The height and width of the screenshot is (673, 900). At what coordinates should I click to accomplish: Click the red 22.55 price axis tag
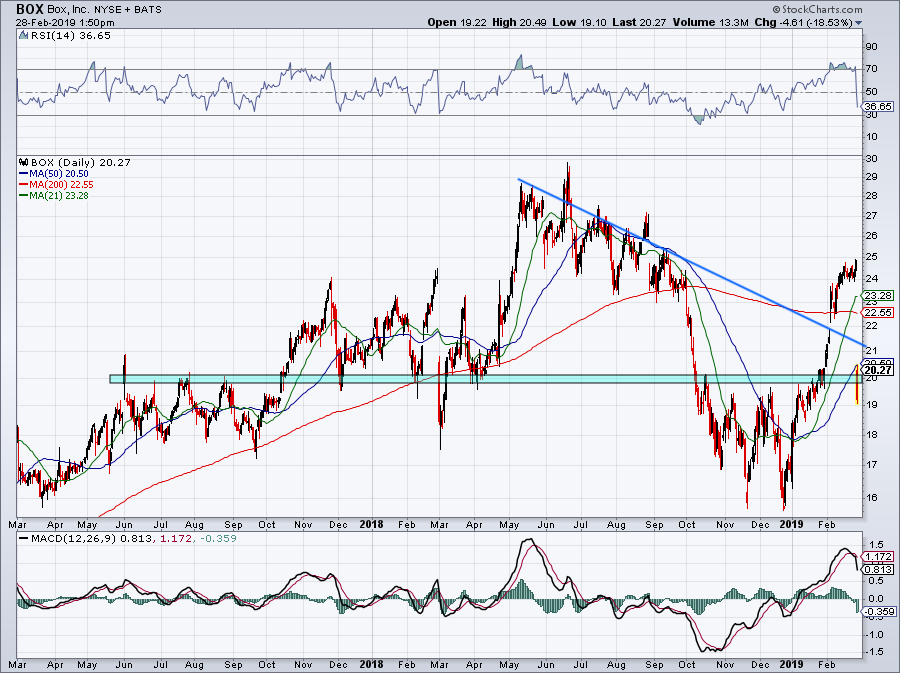878,313
